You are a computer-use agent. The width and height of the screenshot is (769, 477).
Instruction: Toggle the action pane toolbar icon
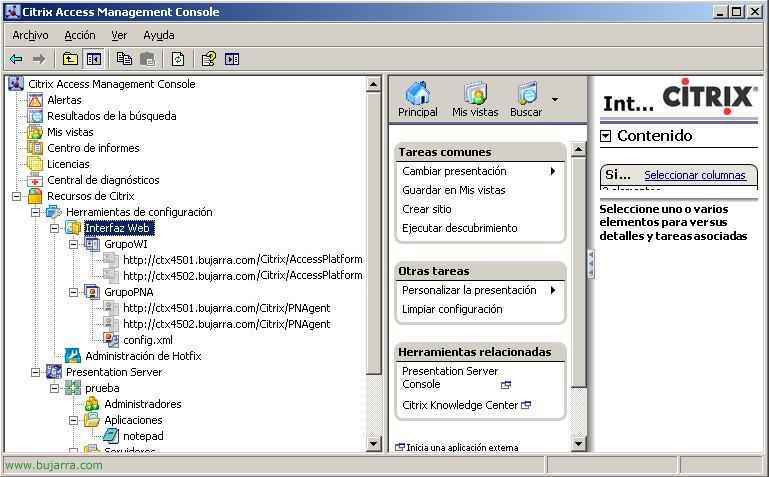click(231, 59)
